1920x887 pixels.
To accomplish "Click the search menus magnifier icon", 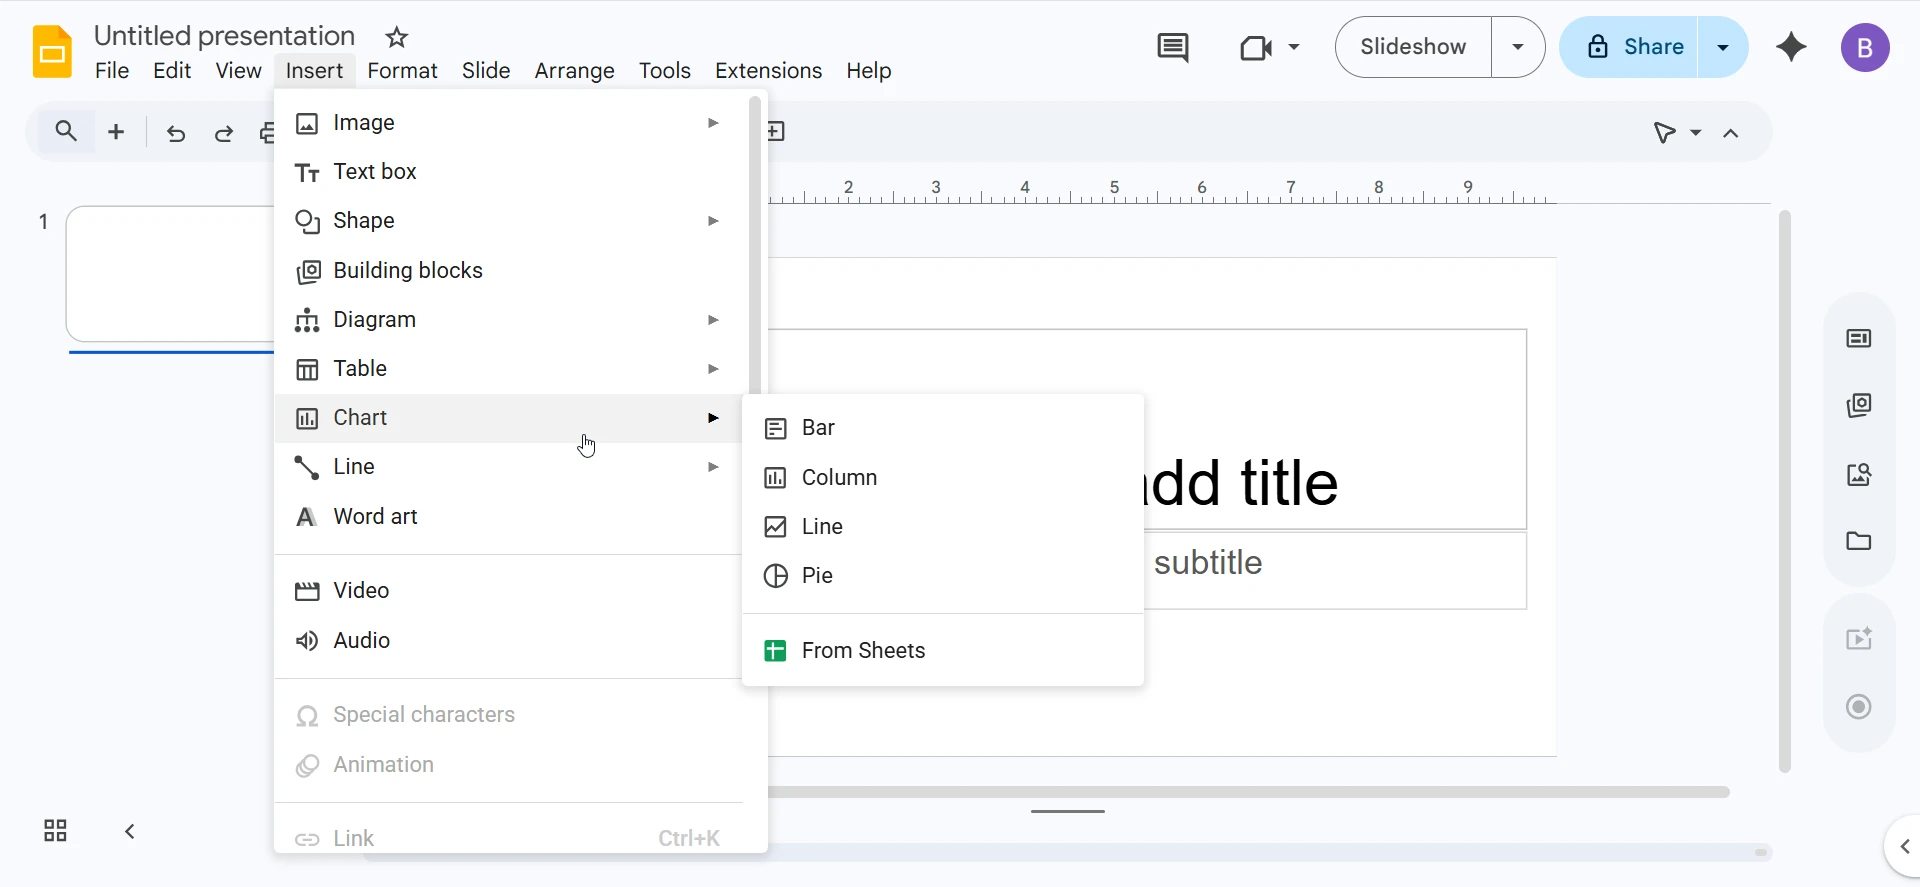I will tap(66, 132).
